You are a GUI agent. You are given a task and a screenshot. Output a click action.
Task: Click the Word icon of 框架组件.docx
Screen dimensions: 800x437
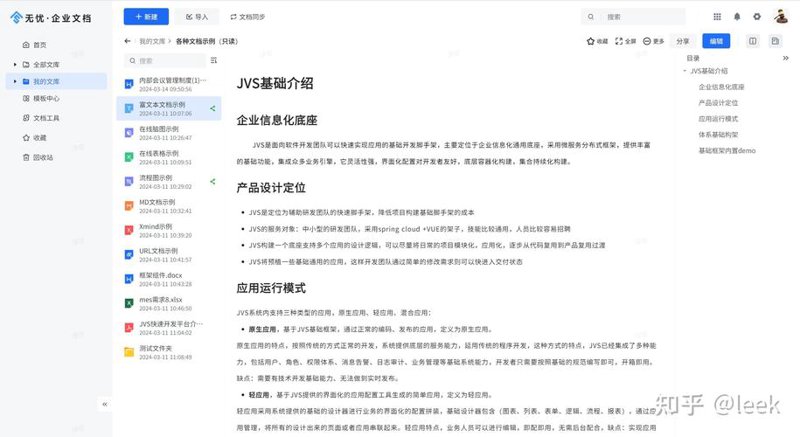click(x=129, y=279)
